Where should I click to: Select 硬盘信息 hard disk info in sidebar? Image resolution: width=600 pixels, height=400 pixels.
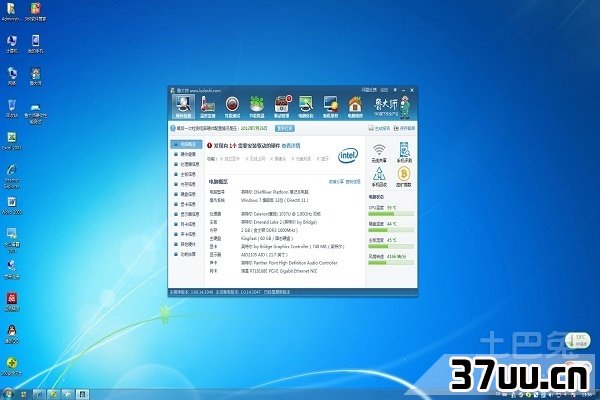(x=186, y=194)
